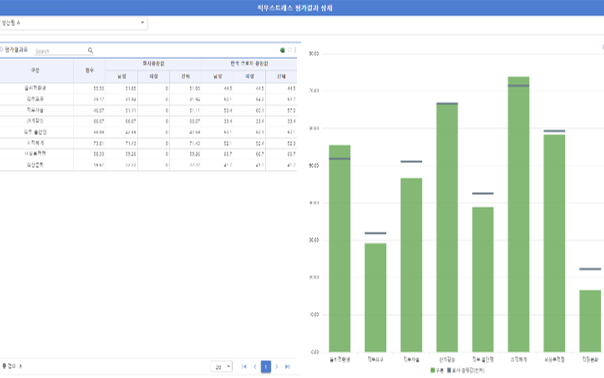Select the 직무 불안정 row
This screenshot has width=604, height=378.
[148, 132]
